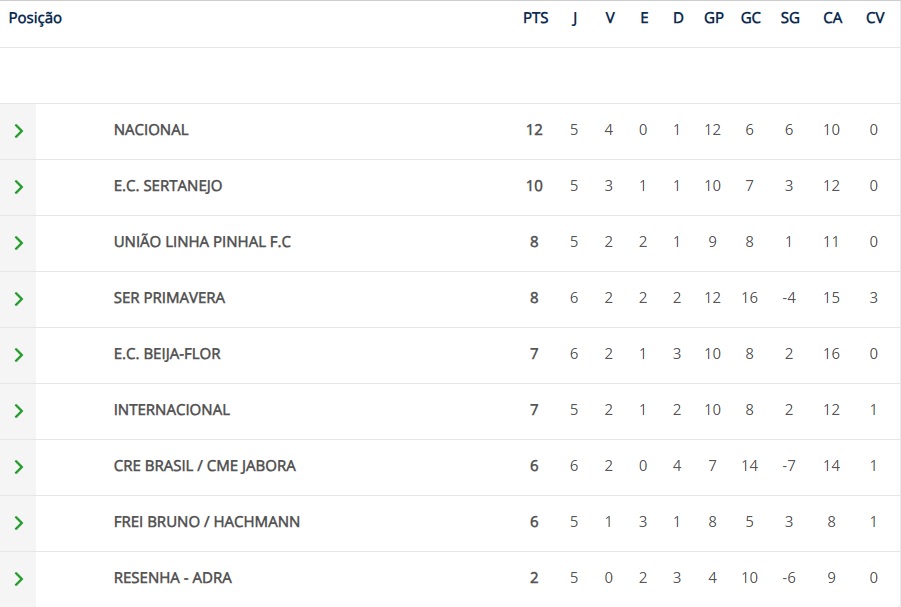Viewport: 901px width, 607px height.
Task: Click the GP column header
Action: tap(714, 18)
